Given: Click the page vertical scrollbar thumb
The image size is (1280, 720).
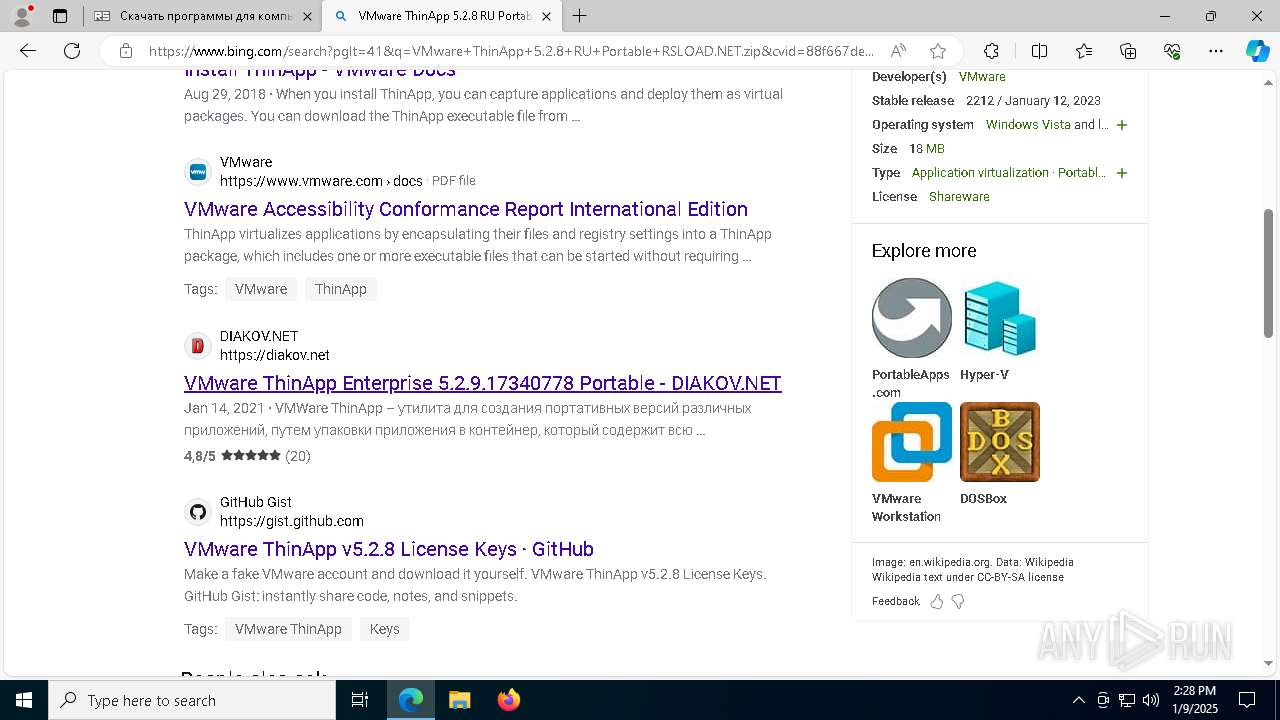Looking at the screenshot, I should point(1269,273).
